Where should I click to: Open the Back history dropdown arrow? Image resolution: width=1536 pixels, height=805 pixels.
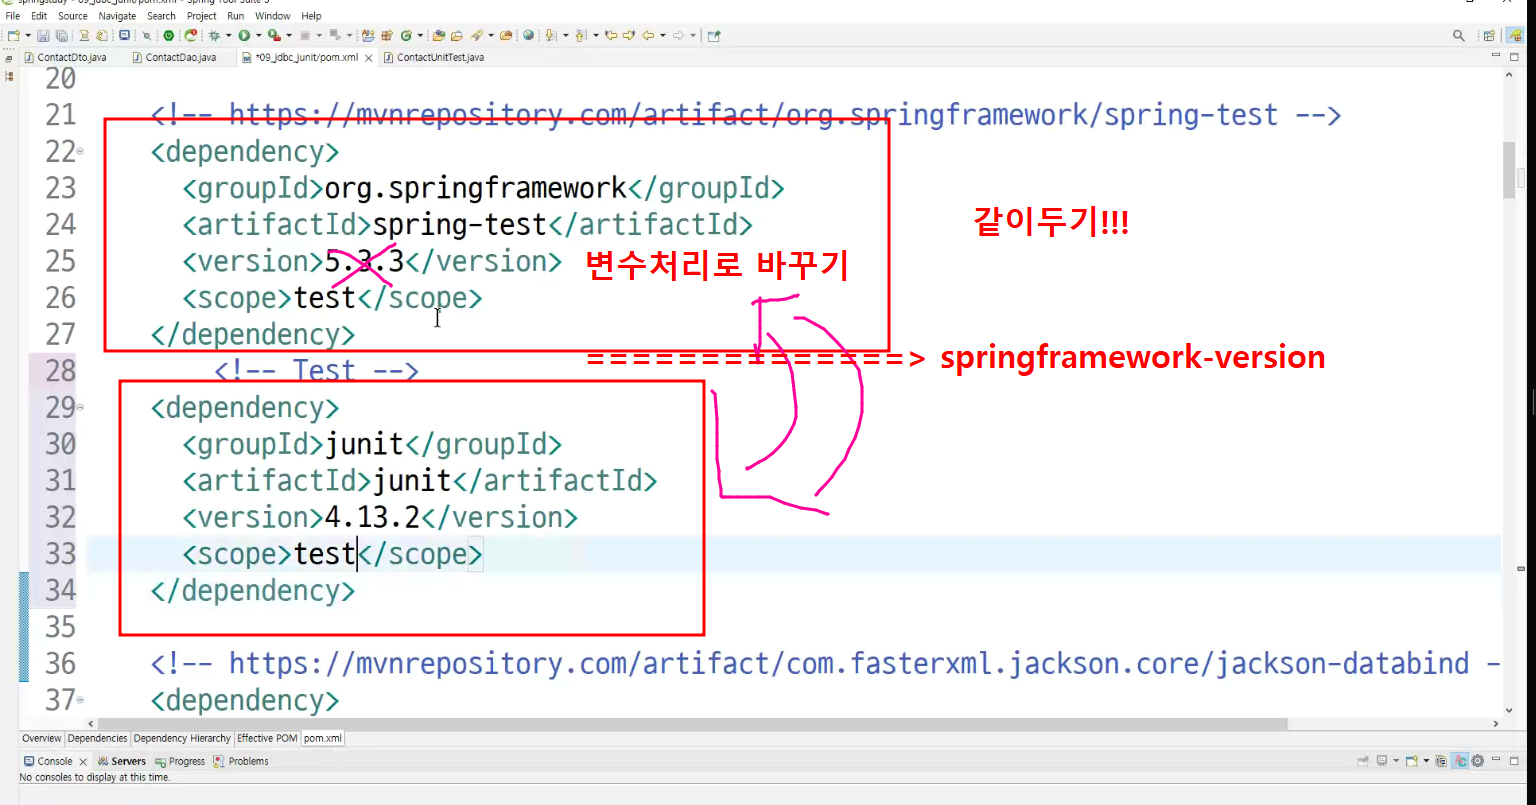click(x=663, y=35)
